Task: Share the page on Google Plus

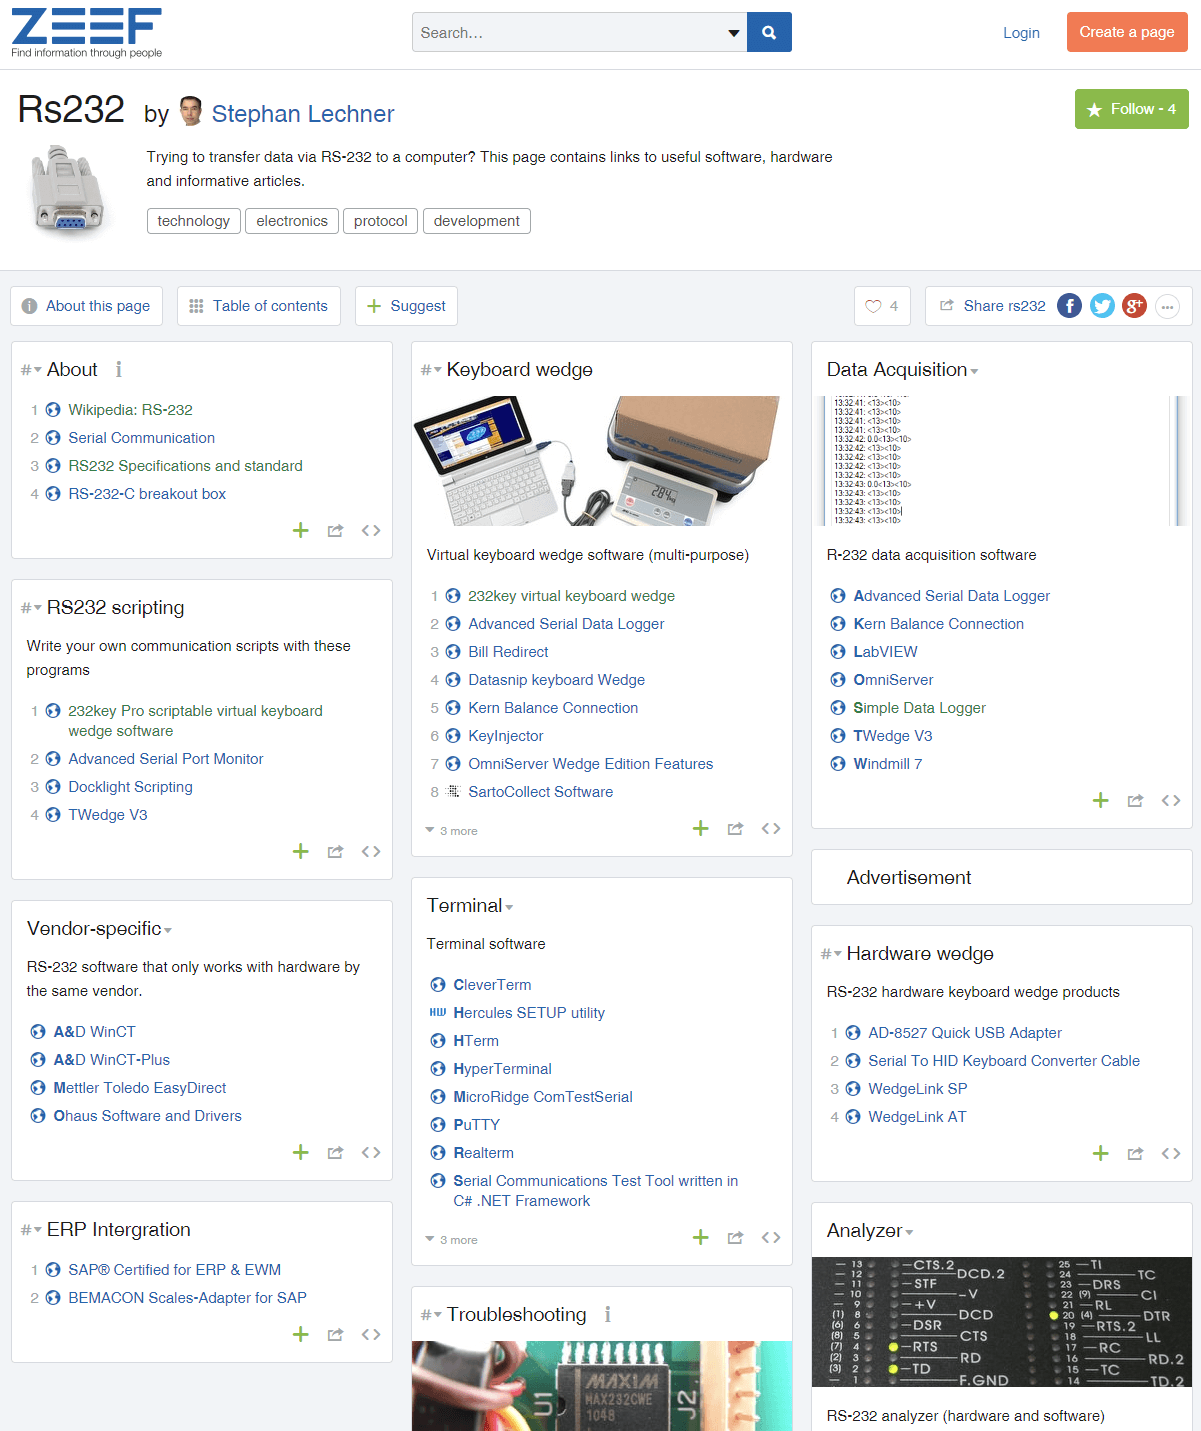Action: pyautogui.click(x=1134, y=306)
